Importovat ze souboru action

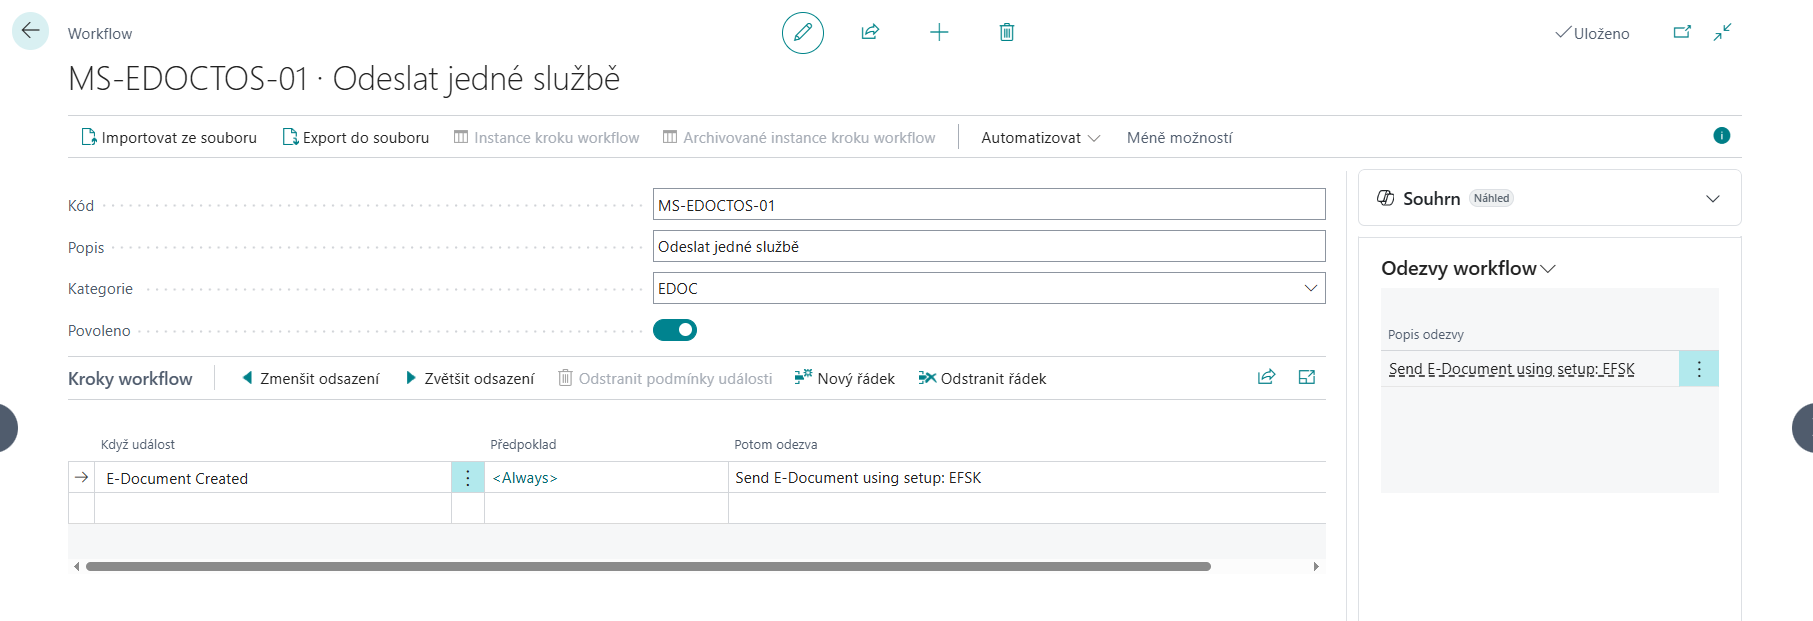(169, 137)
